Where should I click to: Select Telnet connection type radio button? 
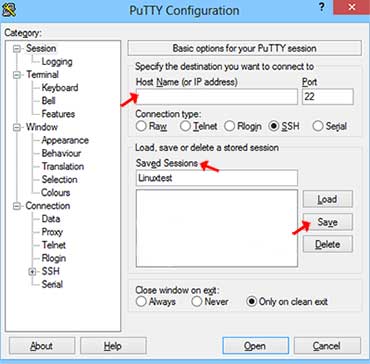[185, 126]
